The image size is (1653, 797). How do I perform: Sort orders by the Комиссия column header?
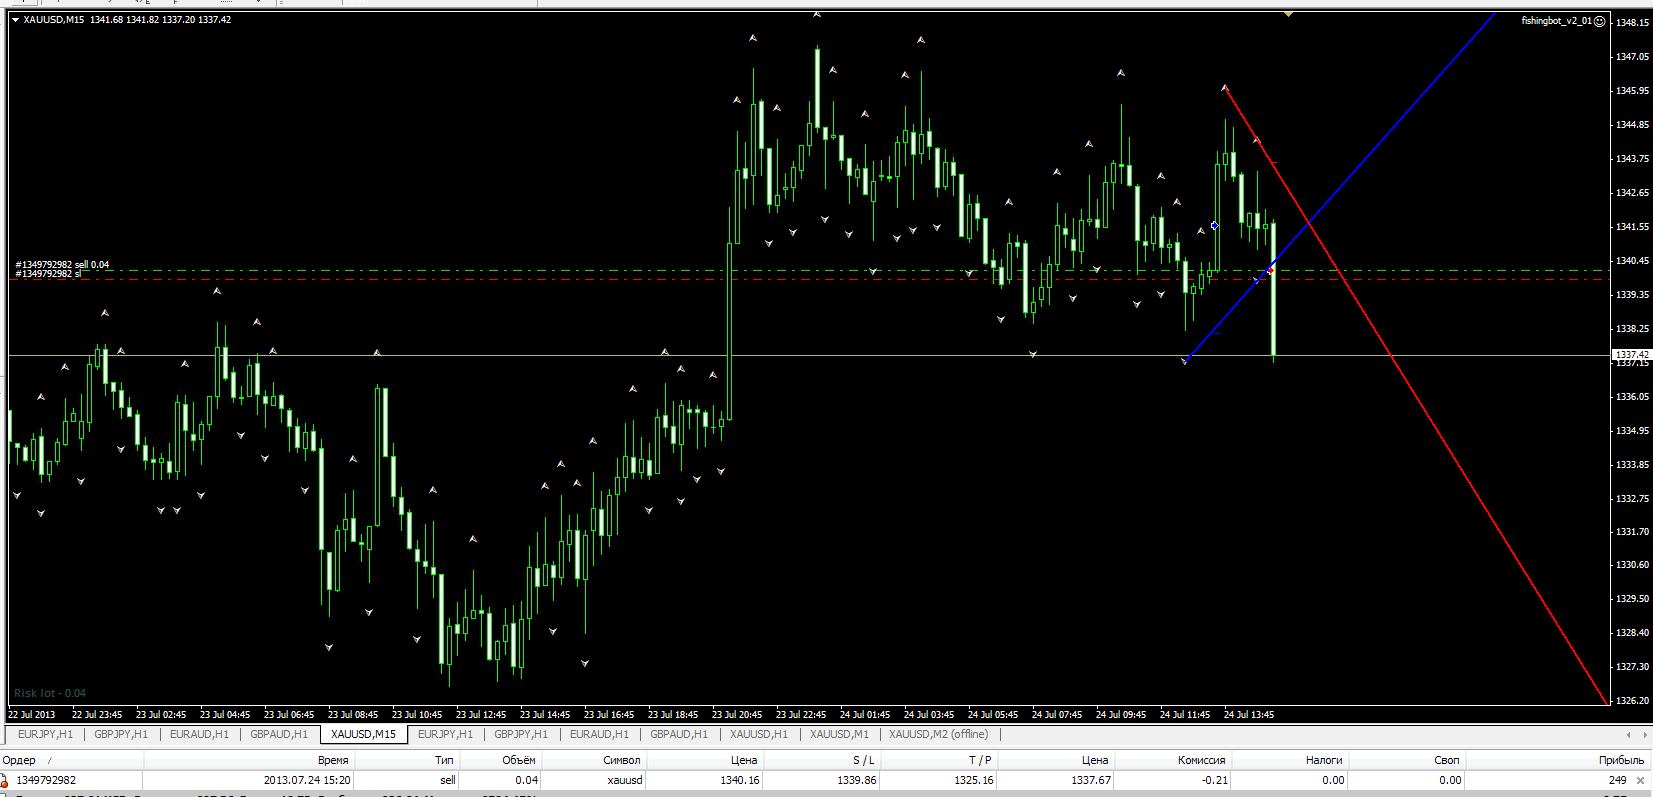tap(1173, 760)
